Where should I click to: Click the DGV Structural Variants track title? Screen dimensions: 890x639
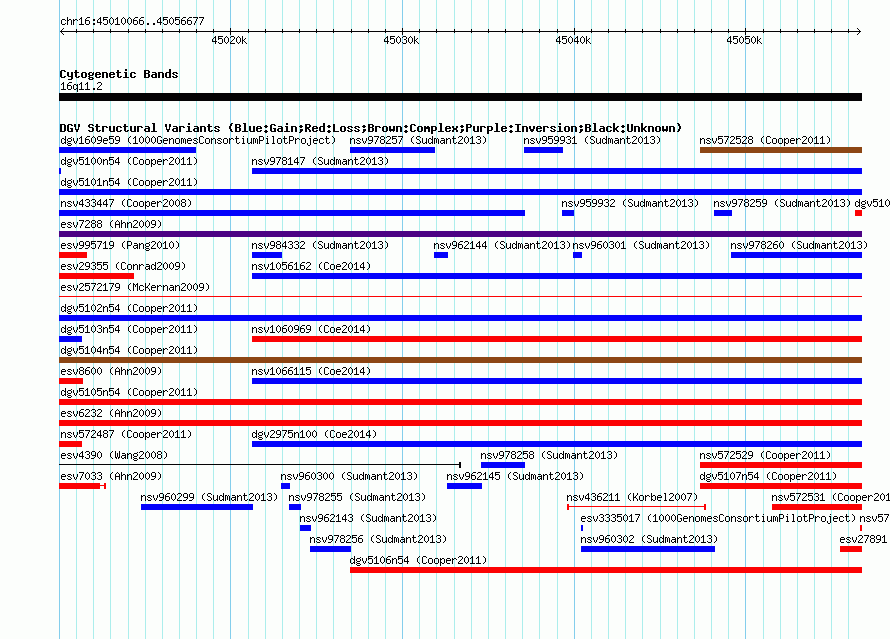pos(370,128)
